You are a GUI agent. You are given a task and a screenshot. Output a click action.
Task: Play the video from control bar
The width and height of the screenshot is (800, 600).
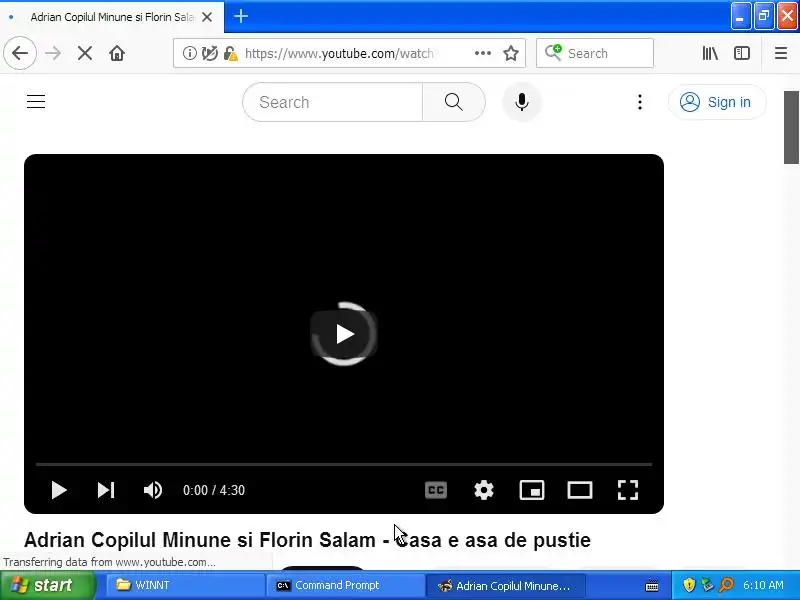coord(59,490)
